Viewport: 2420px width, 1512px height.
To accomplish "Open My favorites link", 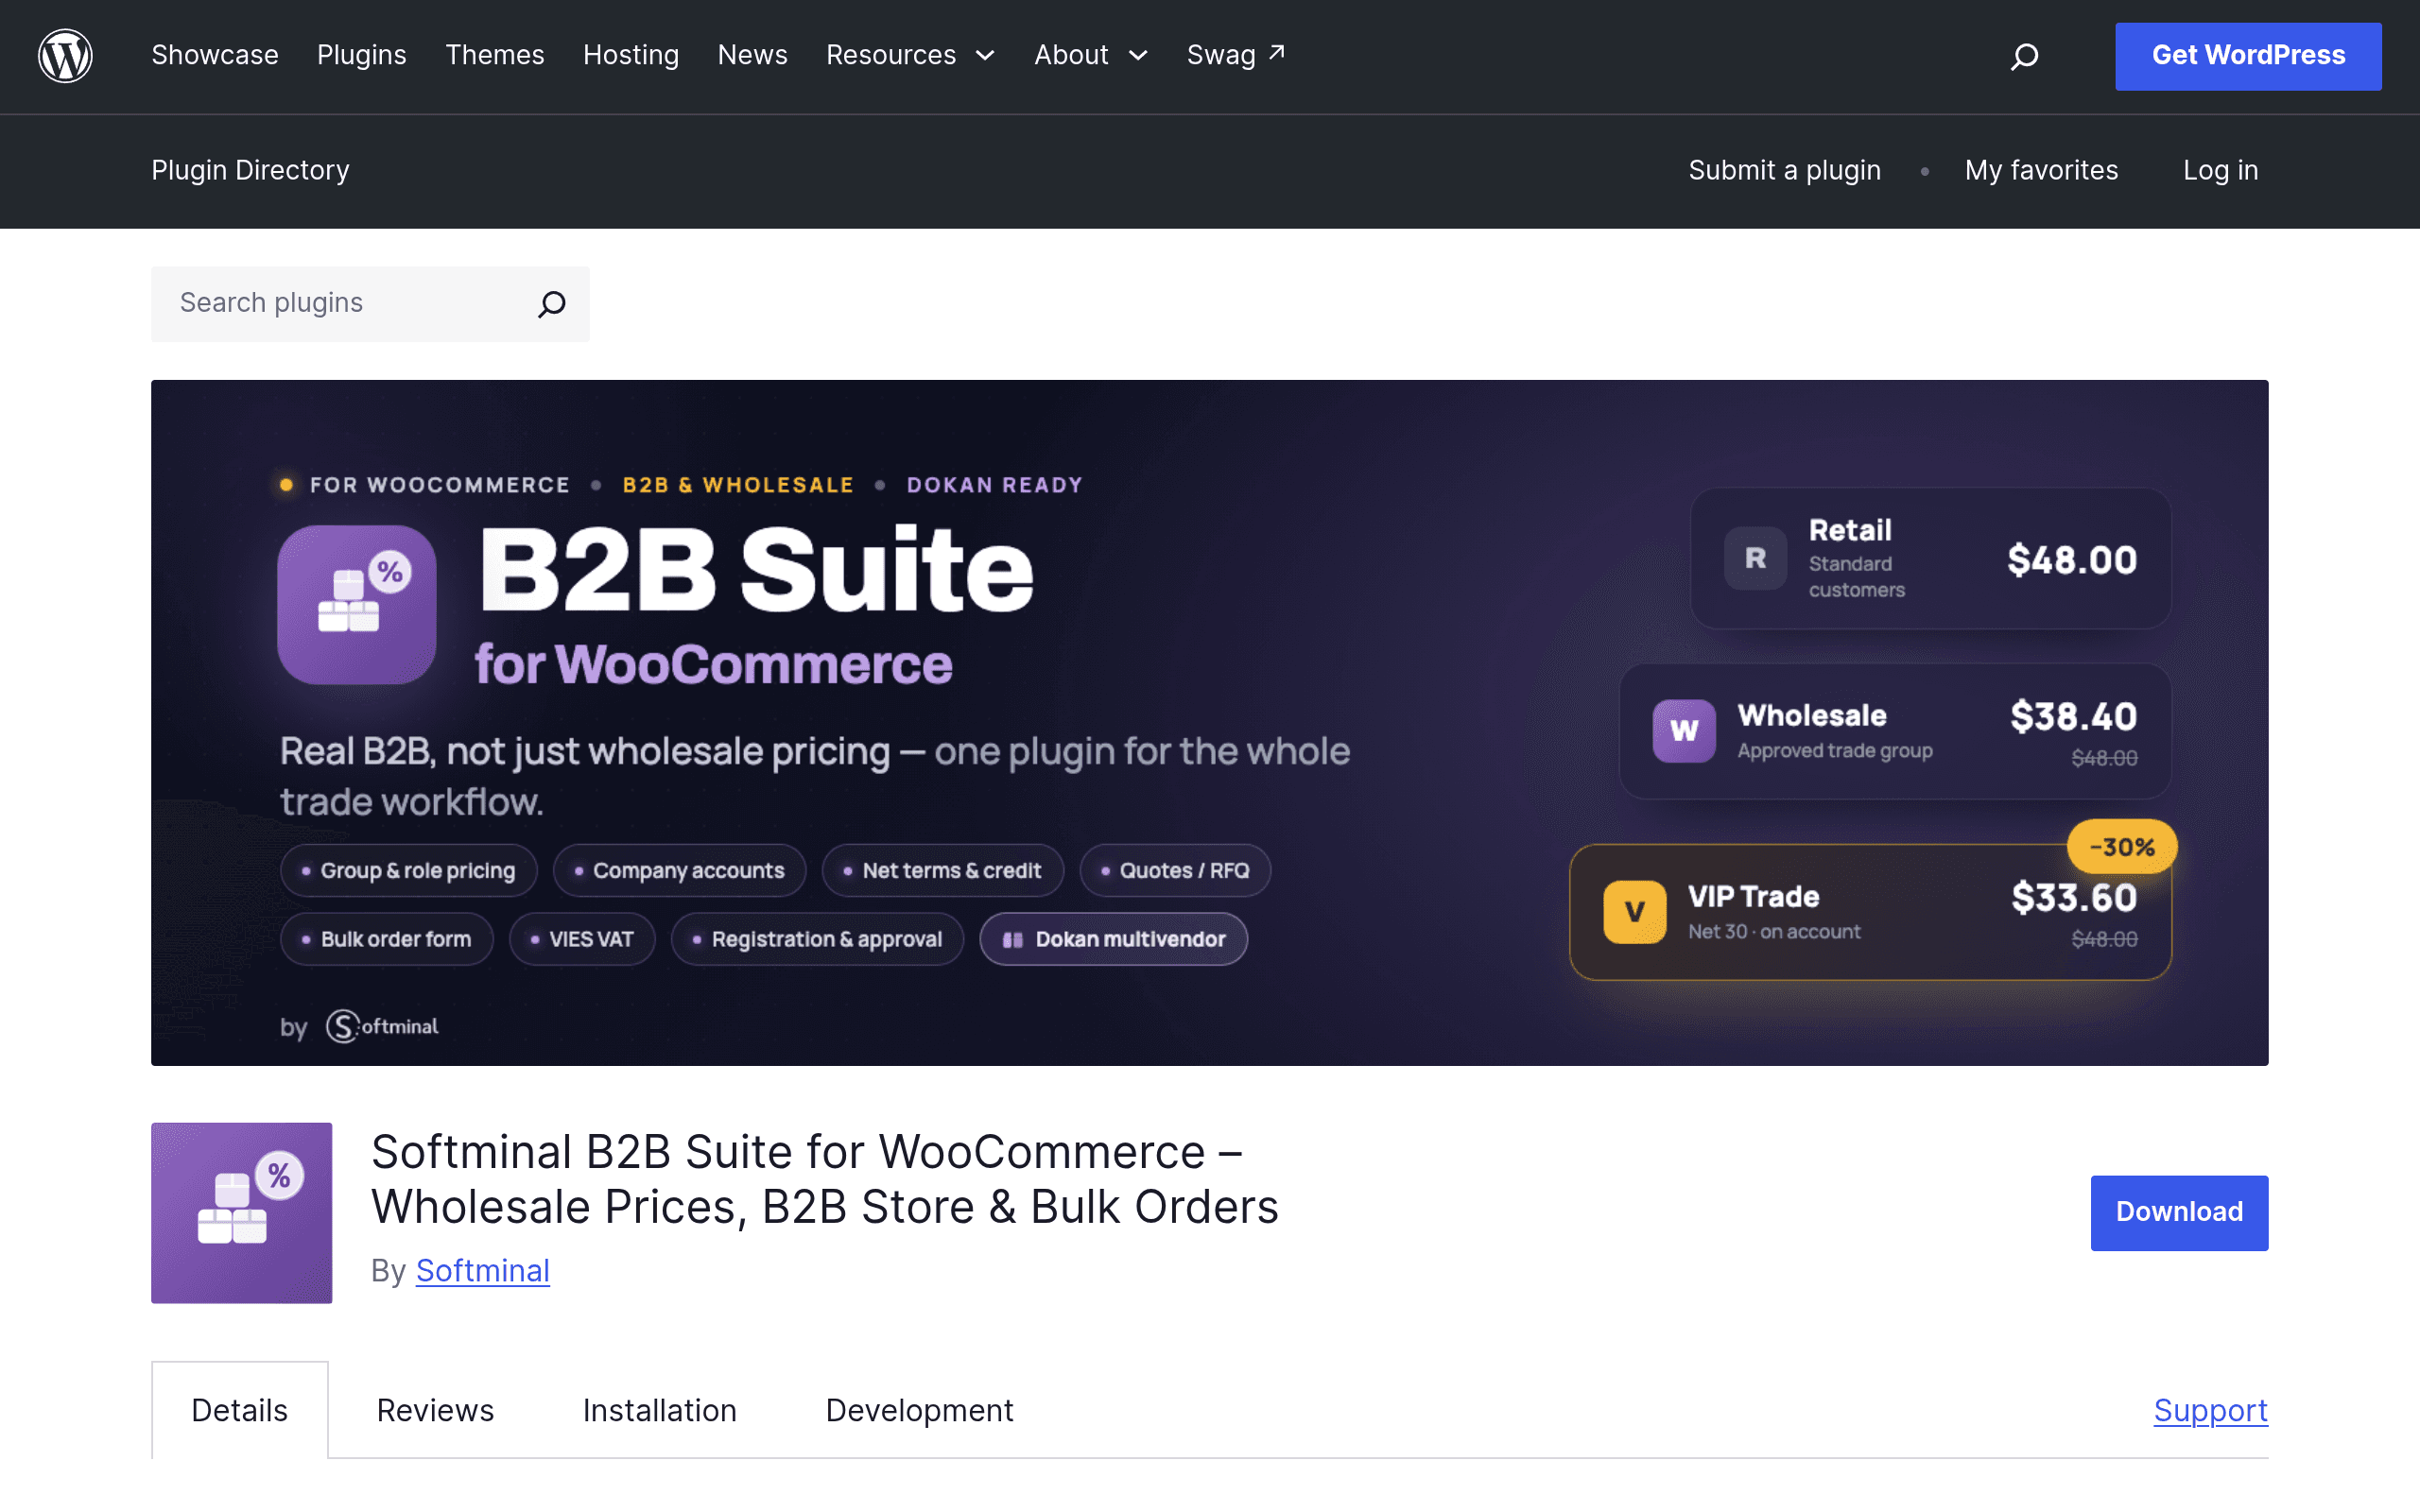I will point(2041,170).
